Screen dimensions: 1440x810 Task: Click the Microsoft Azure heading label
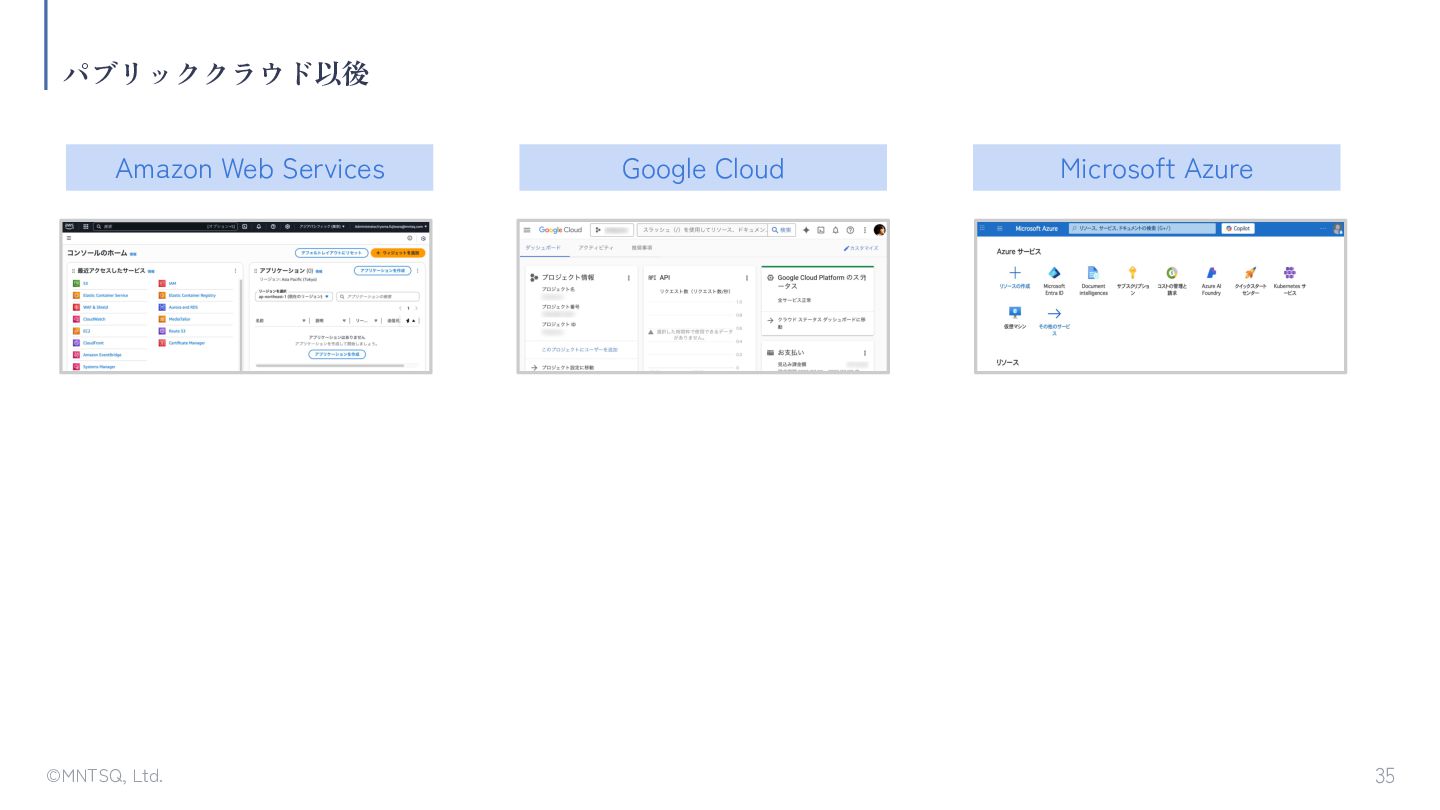click(x=1156, y=168)
